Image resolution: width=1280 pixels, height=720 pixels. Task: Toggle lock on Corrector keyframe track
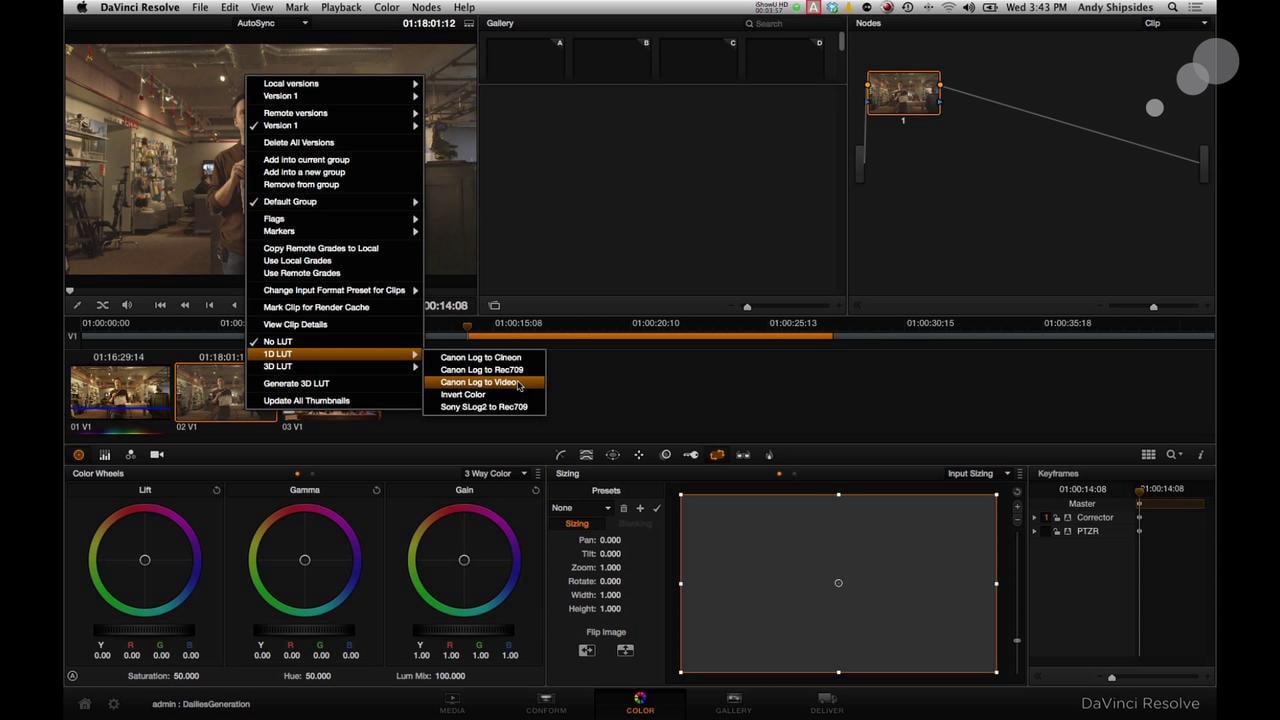click(1056, 518)
